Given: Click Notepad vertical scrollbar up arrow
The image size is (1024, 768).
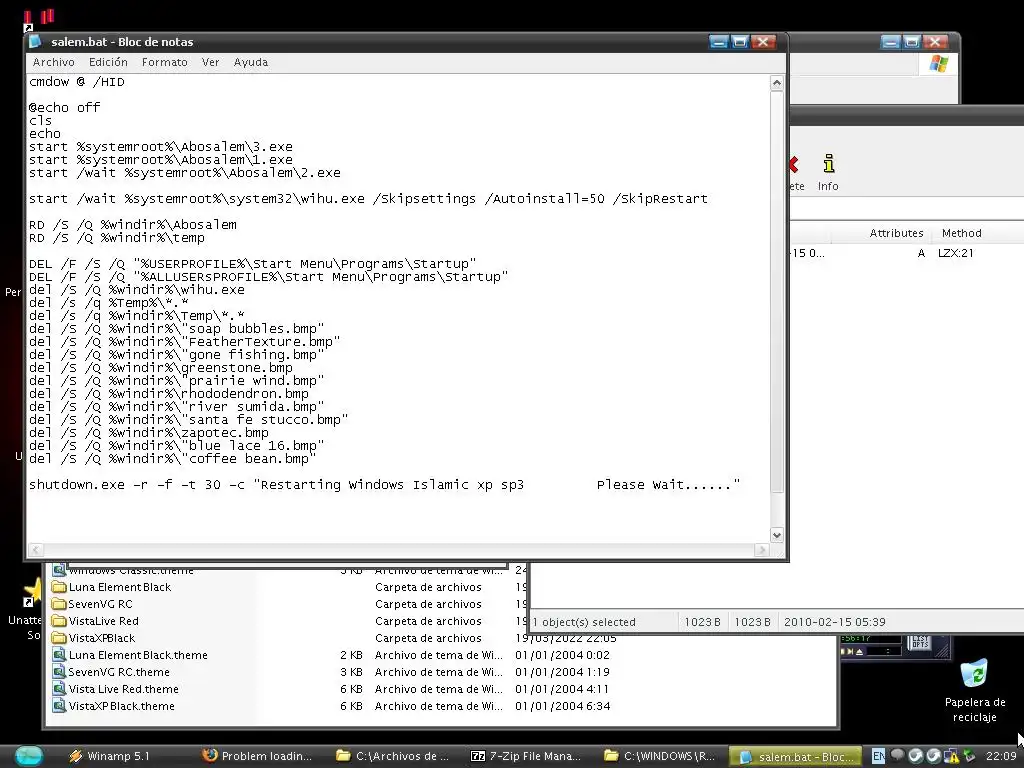Looking at the screenshot, I should [x=776, y=83].
